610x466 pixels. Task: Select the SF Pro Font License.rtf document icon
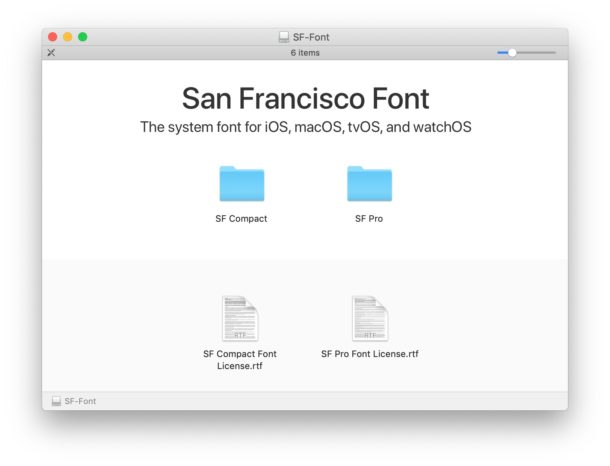point(369,318)
